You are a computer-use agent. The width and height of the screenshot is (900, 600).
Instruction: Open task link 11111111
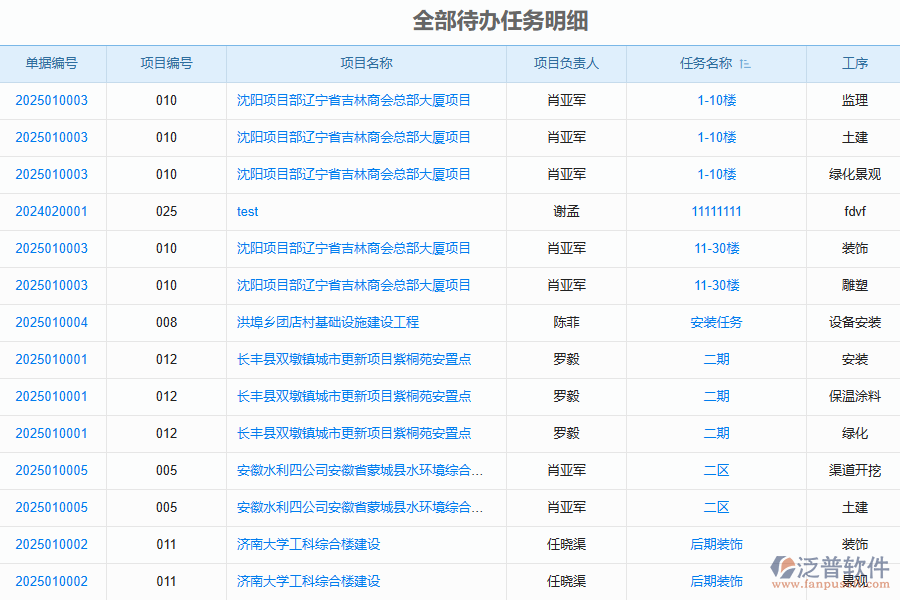[716, 211]
